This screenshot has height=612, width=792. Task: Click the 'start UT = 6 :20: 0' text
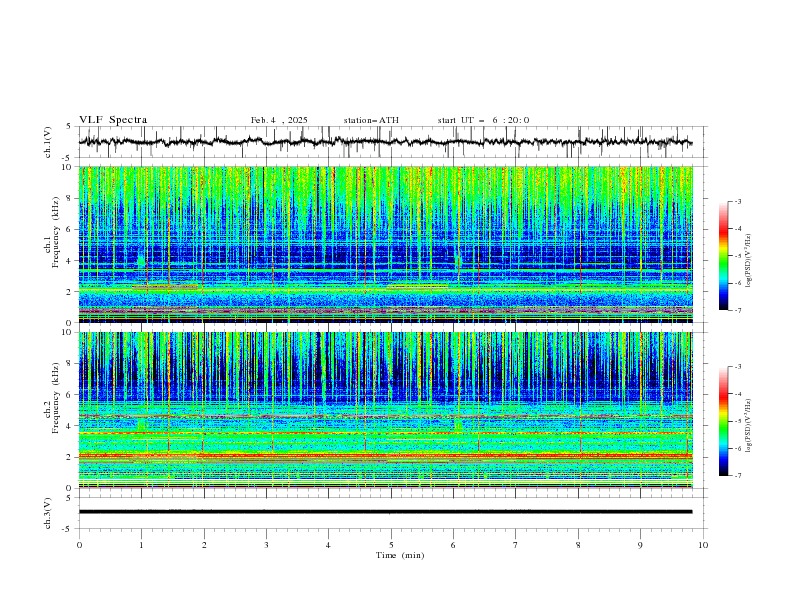click(483, 120)
